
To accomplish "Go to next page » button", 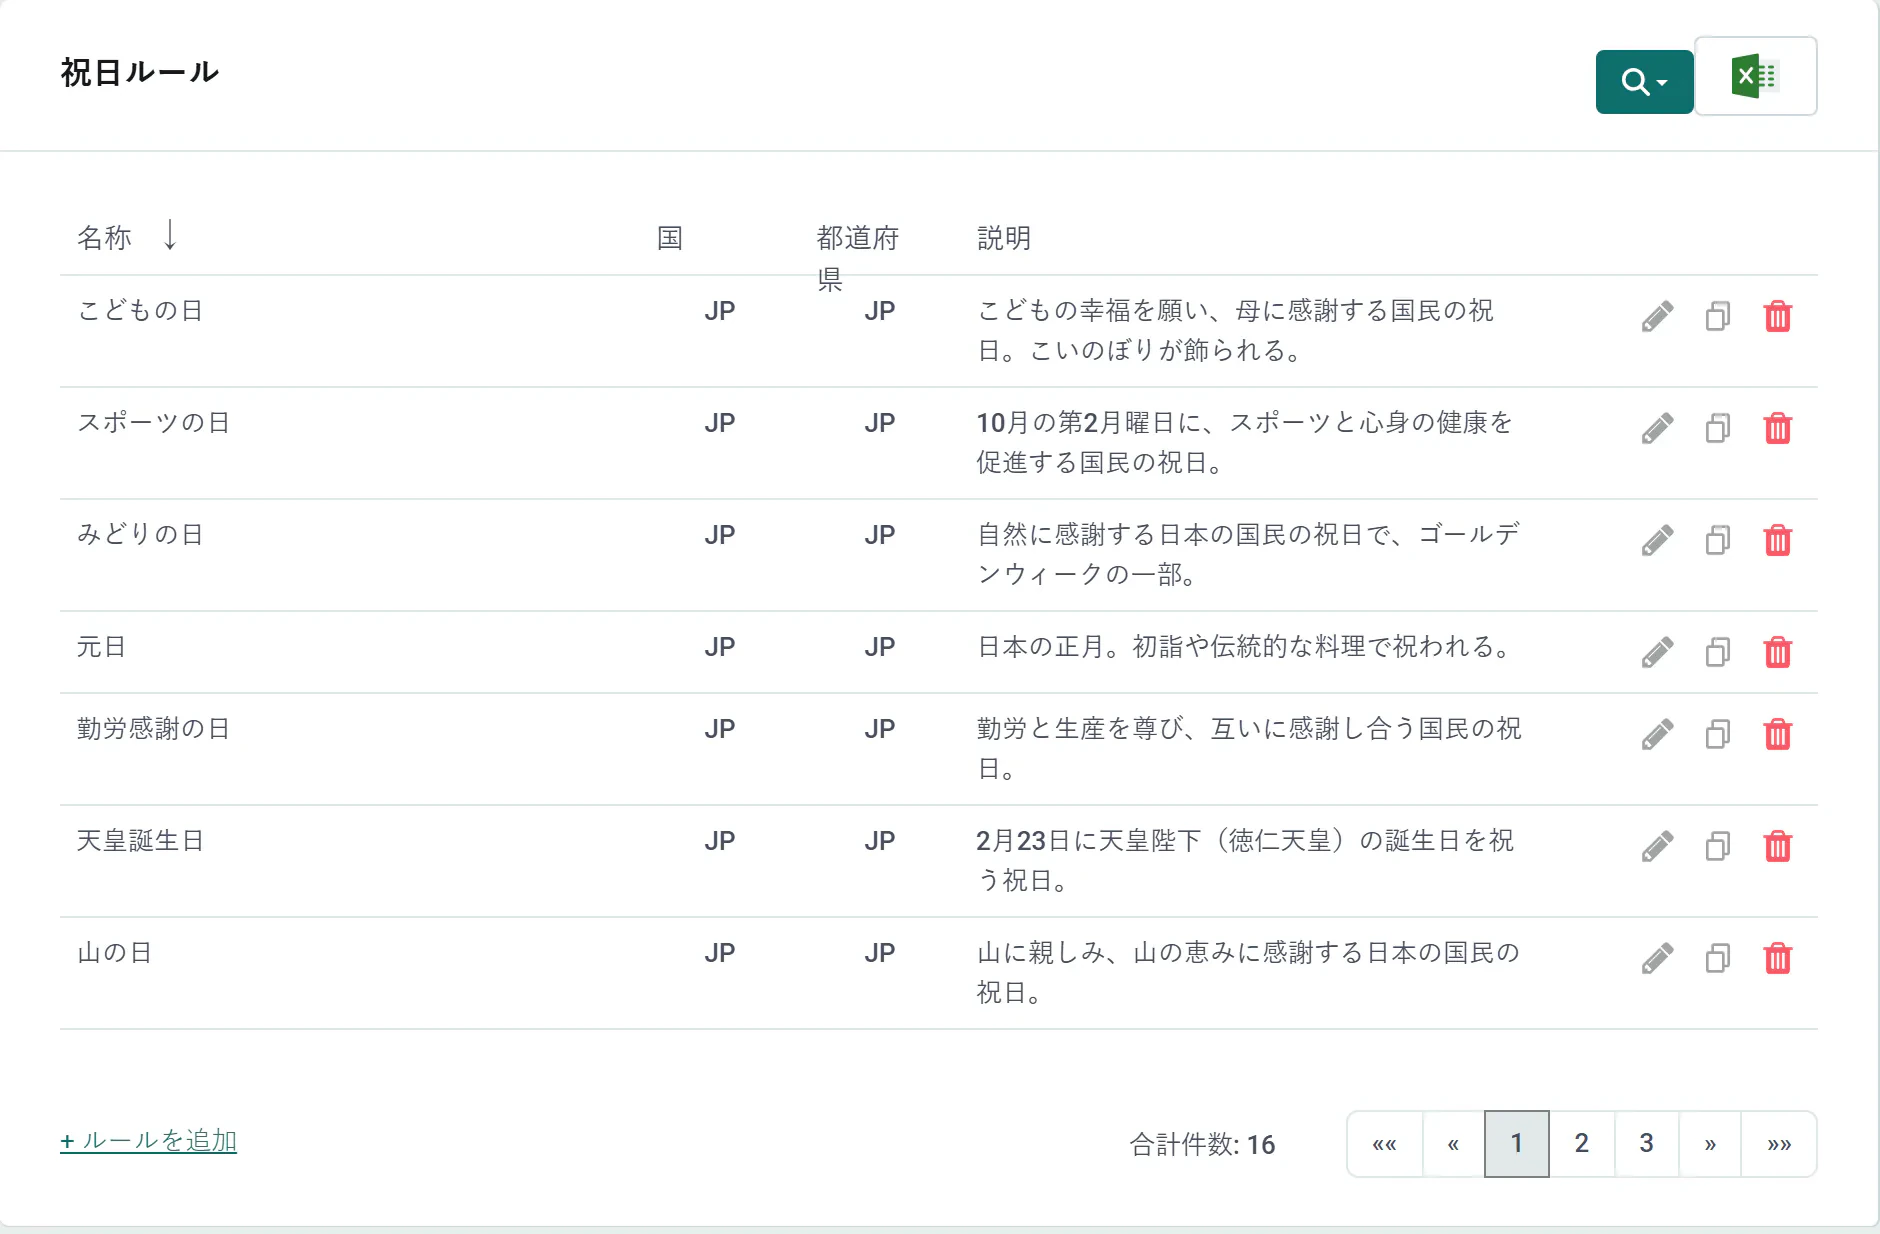I will pos(1710,1144).
